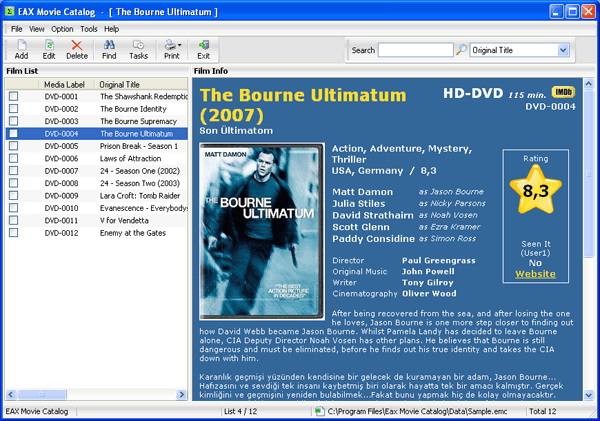
Task: Sort by Media Label column header
Action: point(64,85)
